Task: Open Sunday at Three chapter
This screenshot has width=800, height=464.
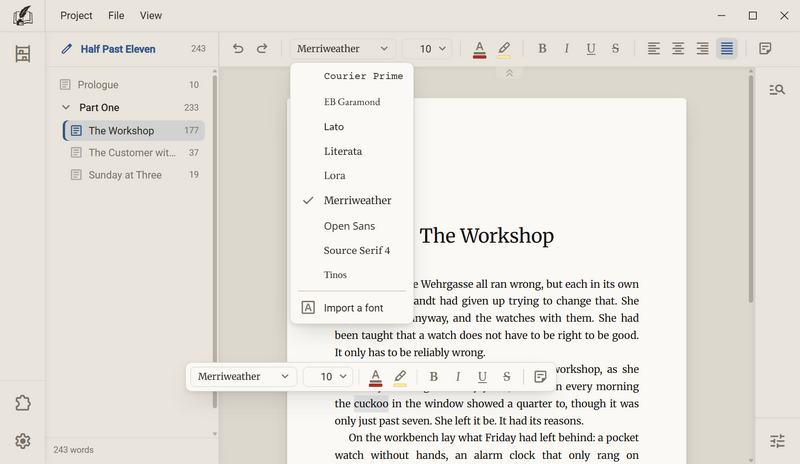Action: pos(134,175)
